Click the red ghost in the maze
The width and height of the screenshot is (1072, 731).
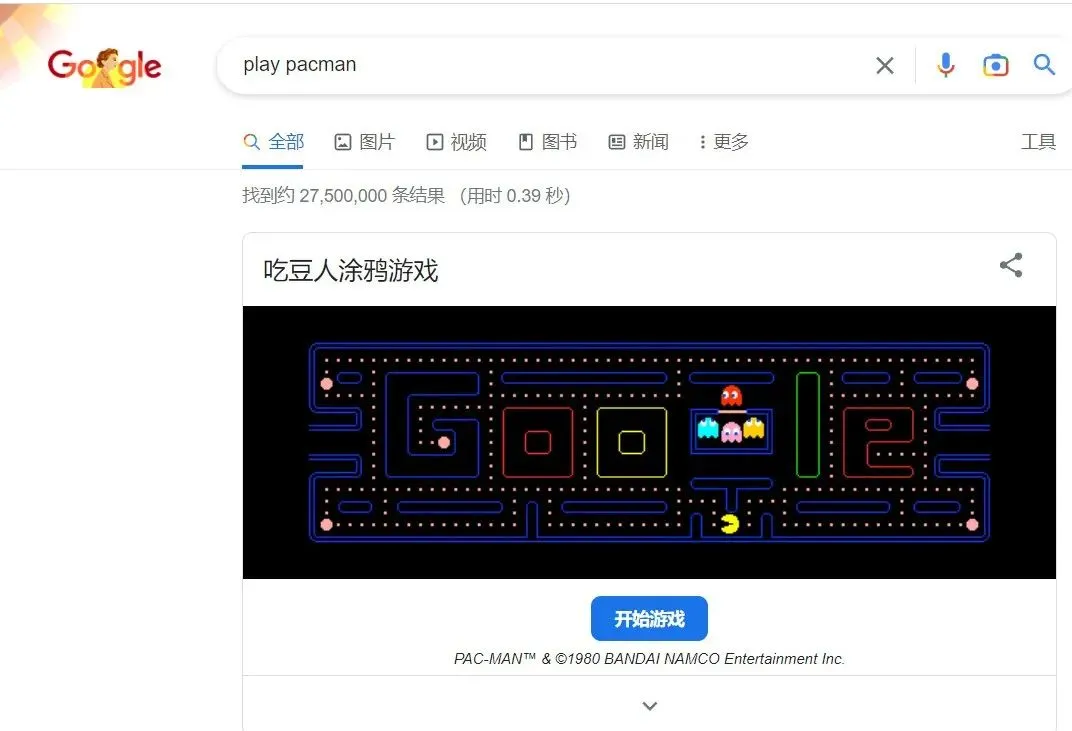(x=731, y=396)
